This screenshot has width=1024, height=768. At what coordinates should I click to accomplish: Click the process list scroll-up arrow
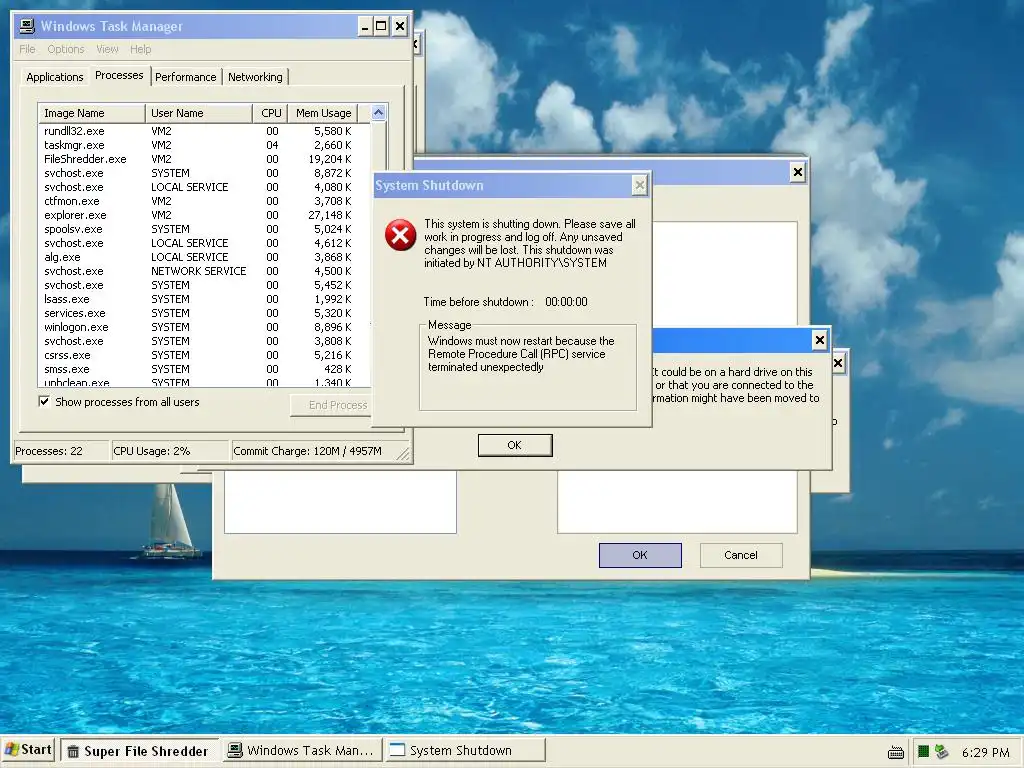tap(378, 113)
